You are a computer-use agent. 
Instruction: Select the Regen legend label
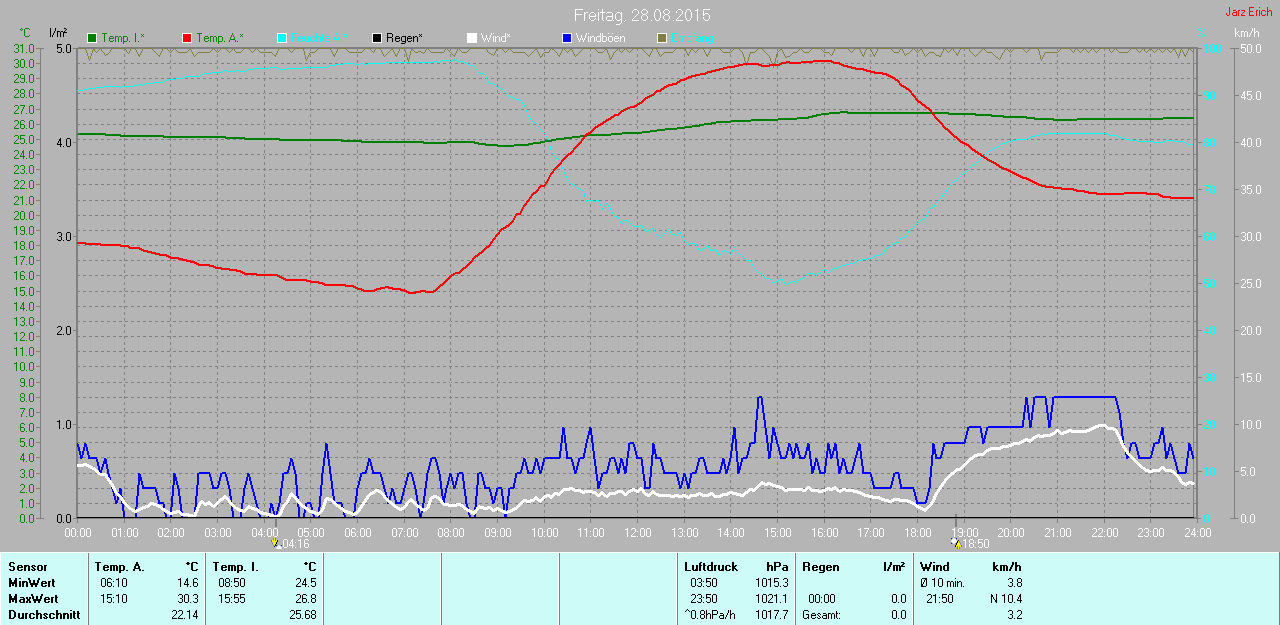(x=404, y=38)
